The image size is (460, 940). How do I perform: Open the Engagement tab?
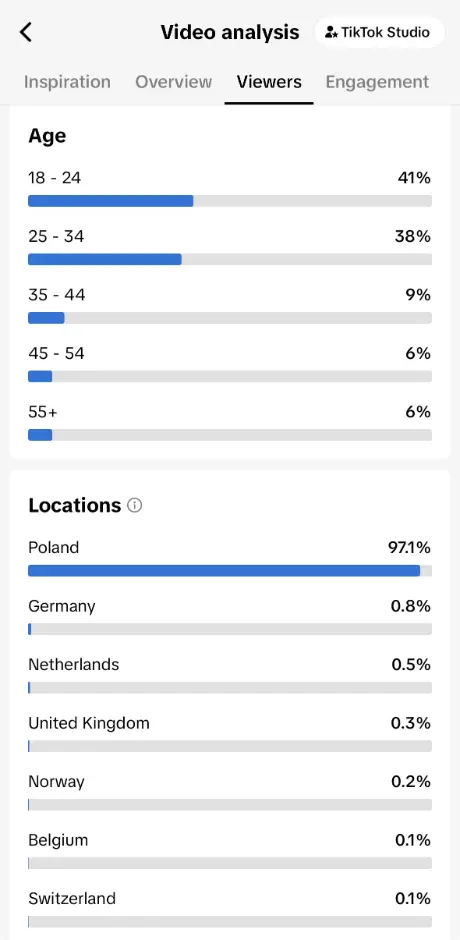tap(377, 82)
